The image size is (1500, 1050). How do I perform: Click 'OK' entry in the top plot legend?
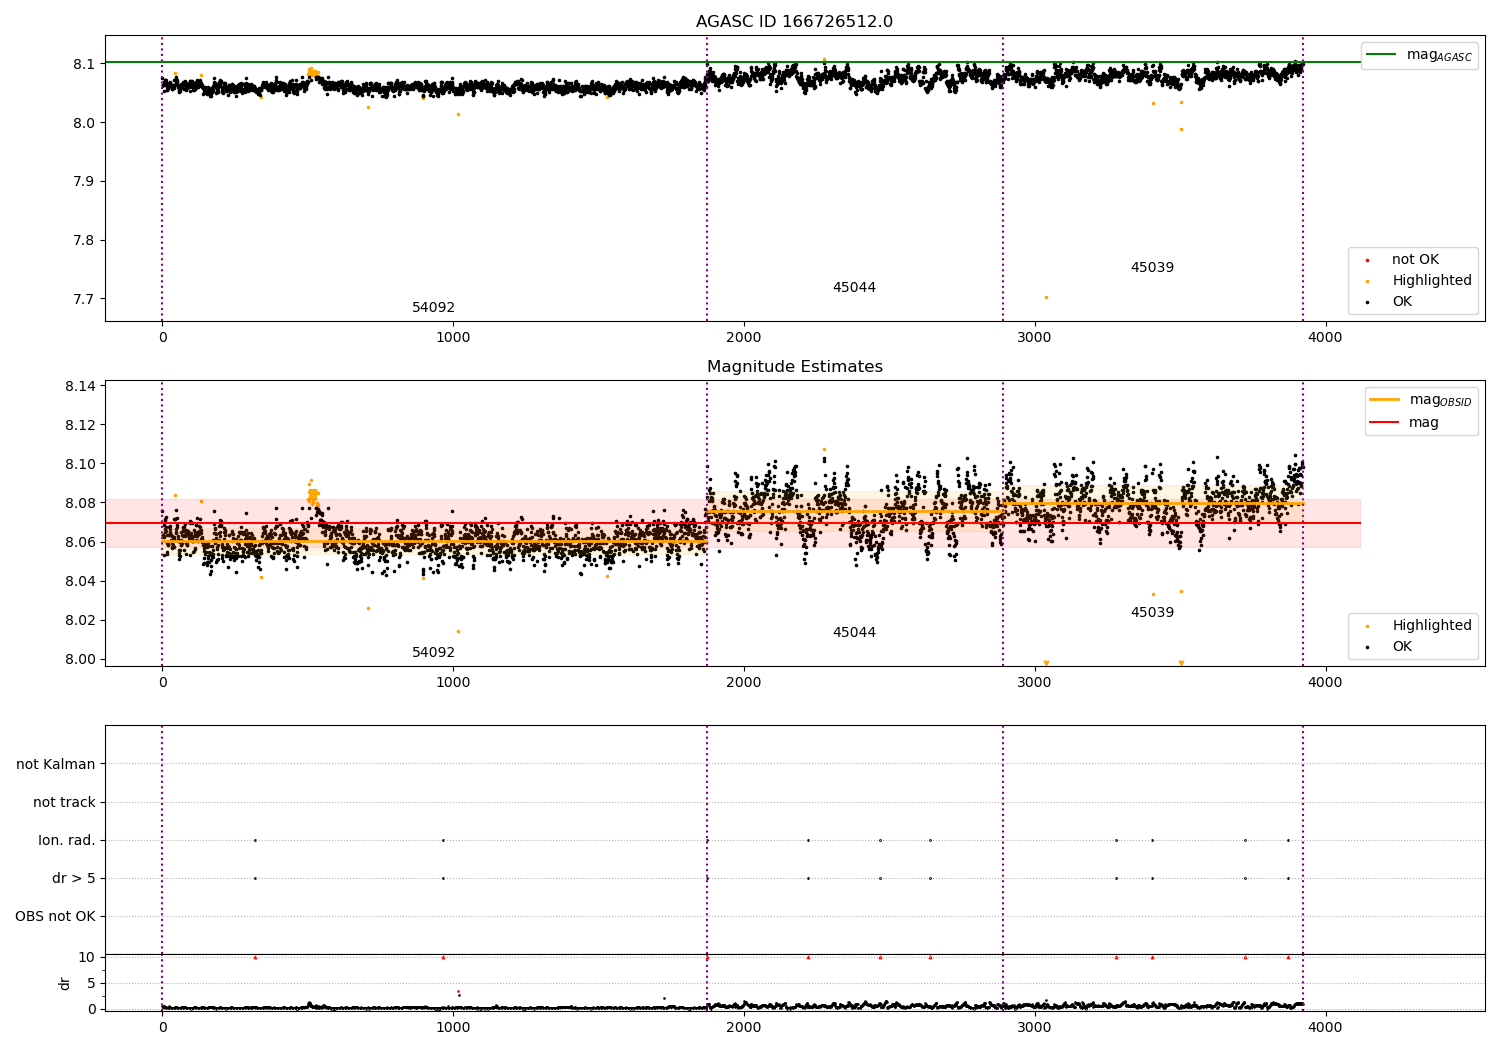pyautogui.click(x=1402, y=302)
